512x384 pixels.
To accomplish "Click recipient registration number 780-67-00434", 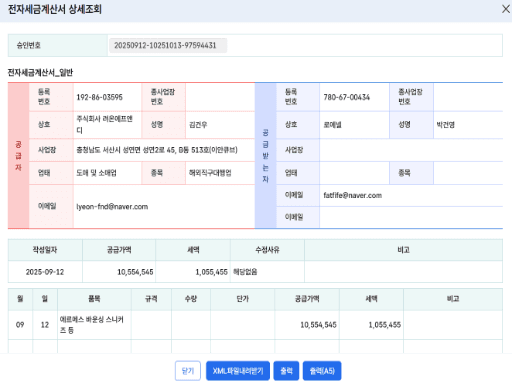I will click(347, 97).
